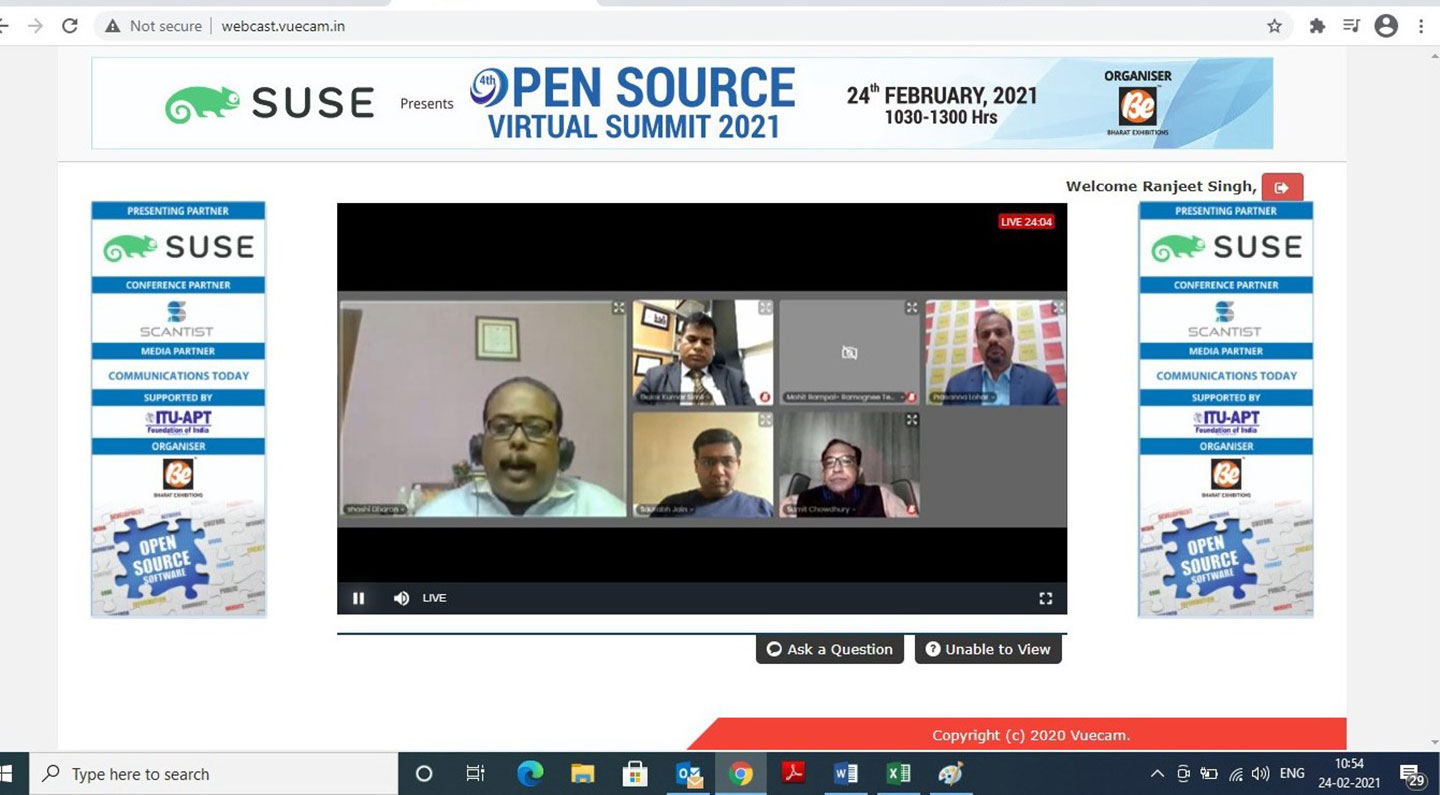This screenshot has height=795, width=1440.
Task: Open system volume tray icon
Action: [1261, 774]
